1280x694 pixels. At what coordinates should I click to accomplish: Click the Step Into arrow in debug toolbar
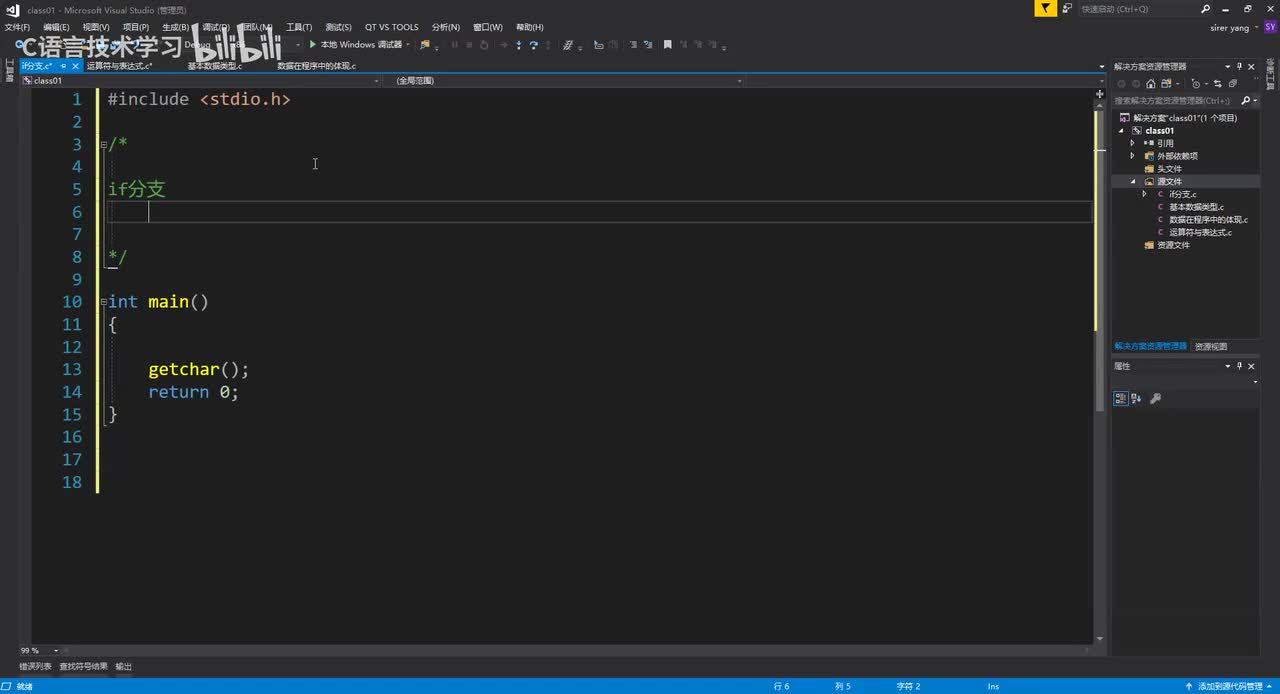pyautogui.click(x=519, y=45)
